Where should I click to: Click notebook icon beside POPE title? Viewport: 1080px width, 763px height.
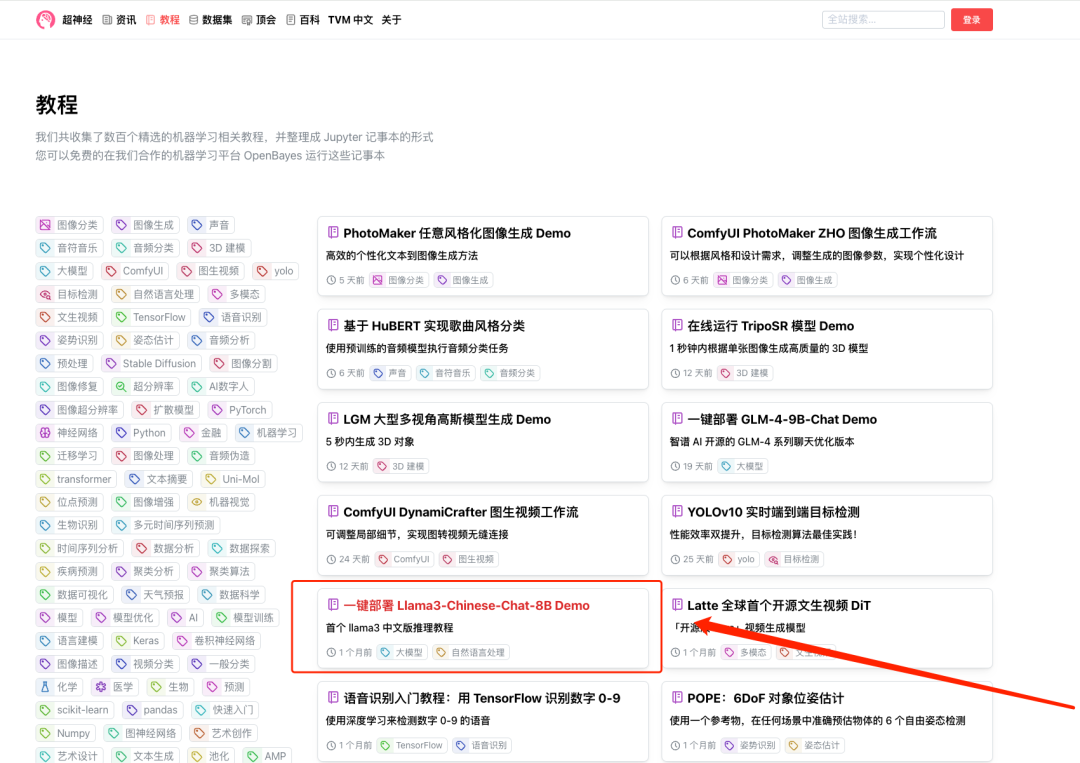(677, 698)
